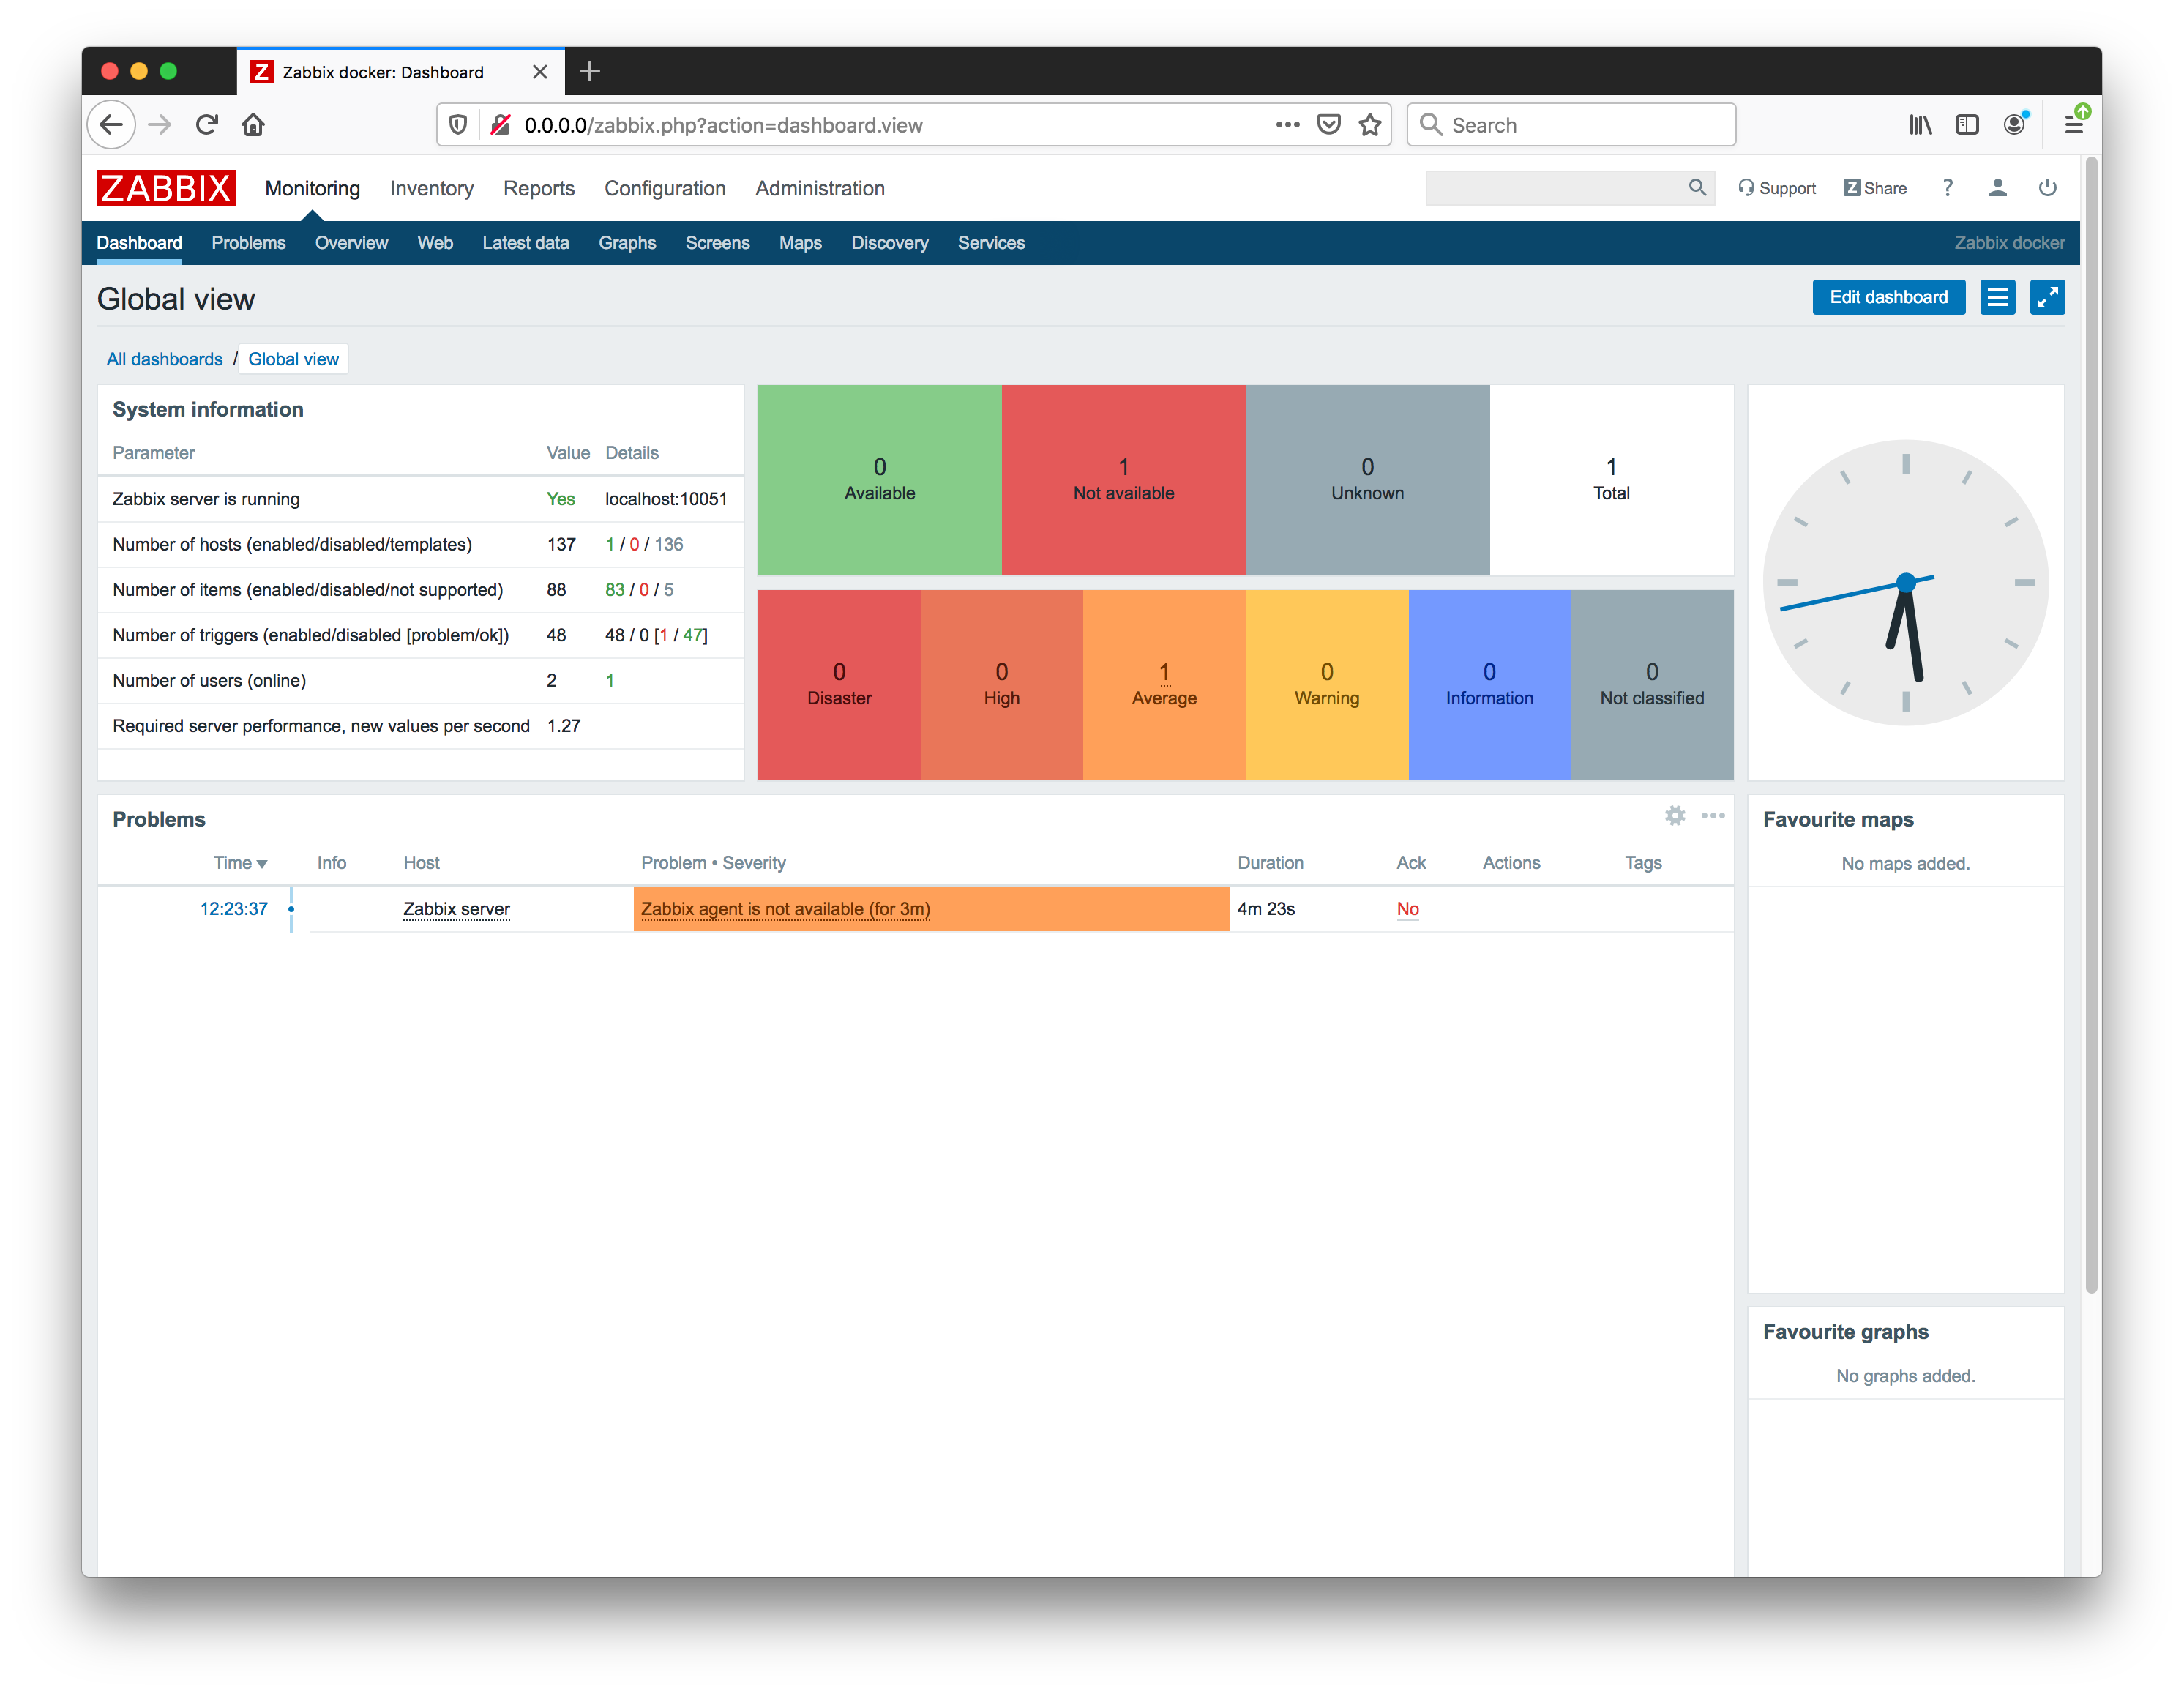Sort problems by Time column arrow

(262, 864)
